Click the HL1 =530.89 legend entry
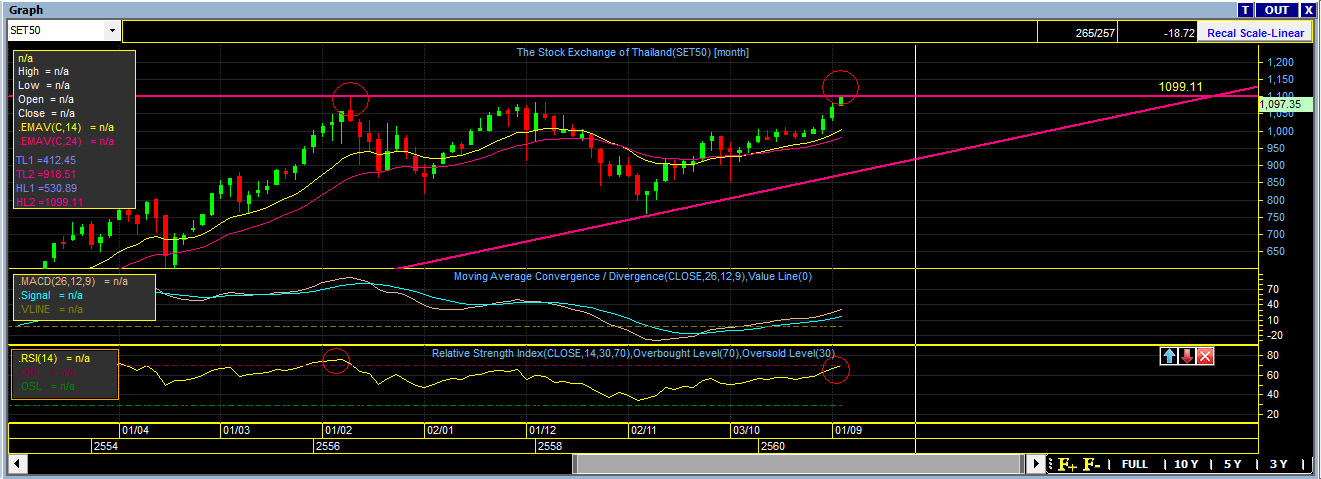This screenshot has height=479, width=1321. [47, 187]
